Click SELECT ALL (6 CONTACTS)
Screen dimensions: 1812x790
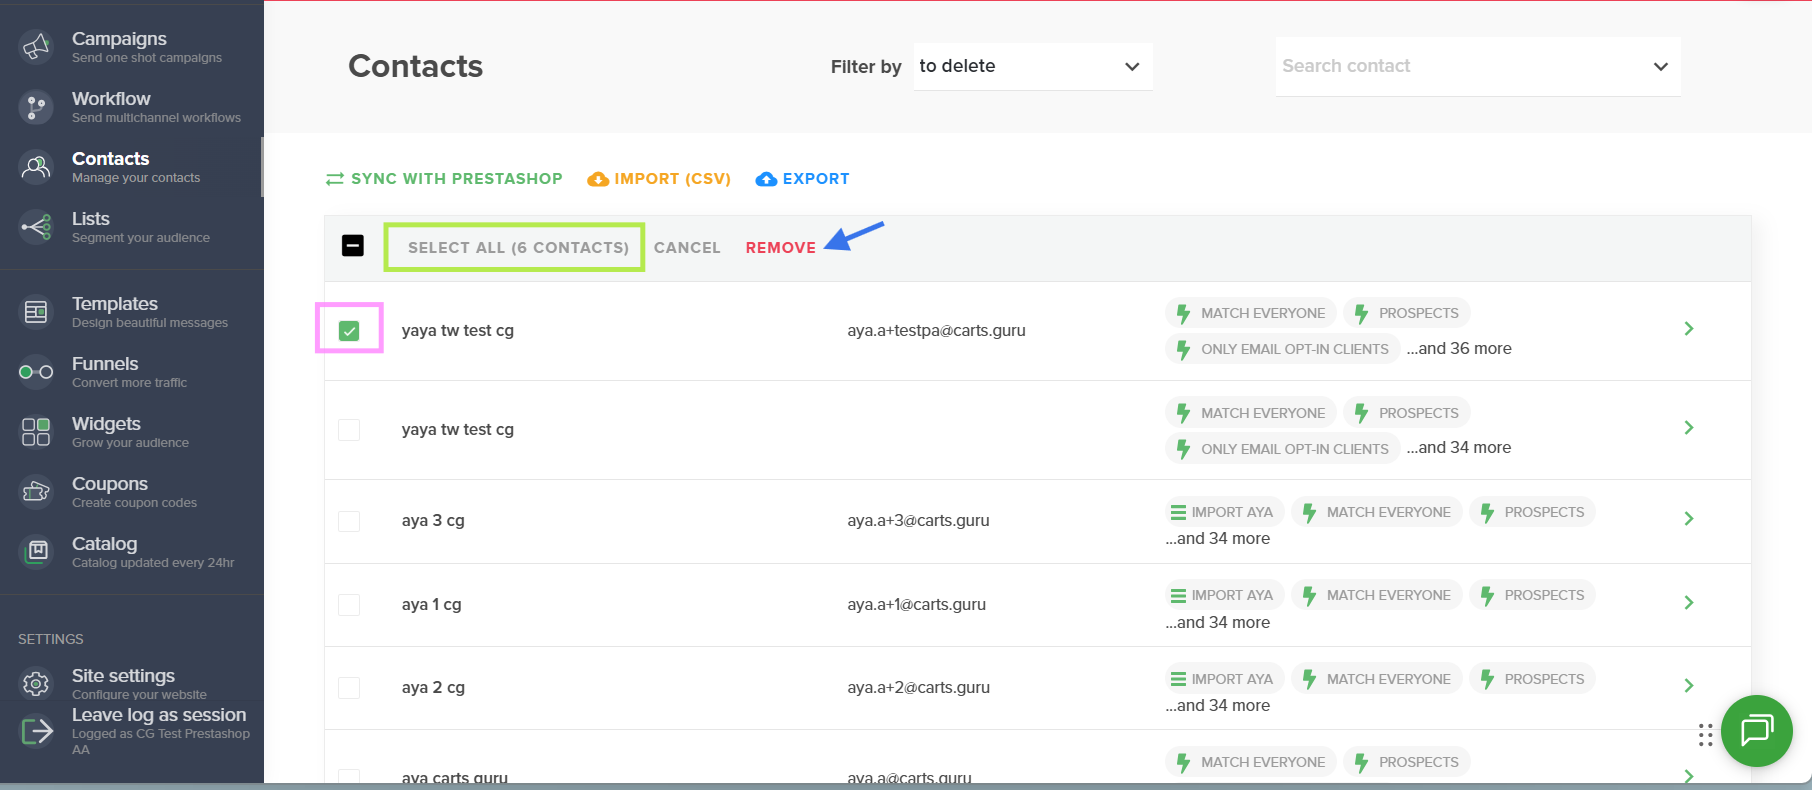click(x=518, y=248)
